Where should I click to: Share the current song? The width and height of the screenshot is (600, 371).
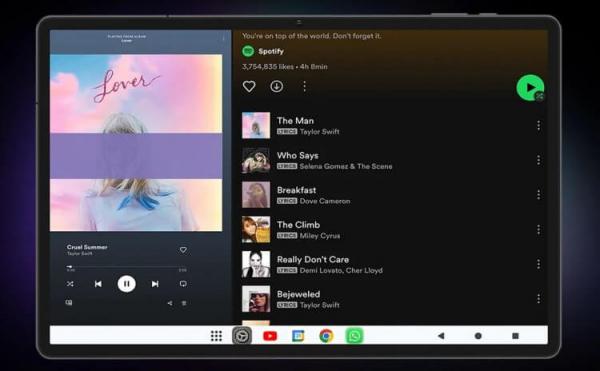coord(170,303)
